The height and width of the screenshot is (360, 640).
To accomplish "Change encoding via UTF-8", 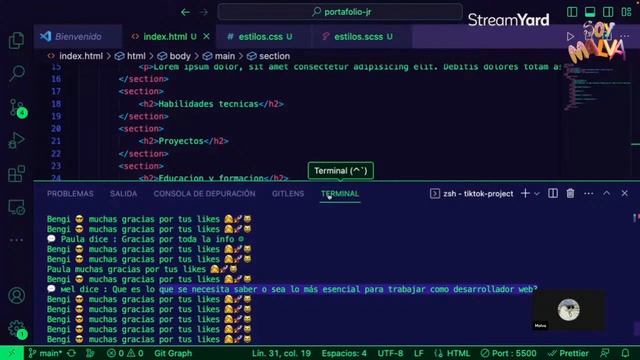I will click(390, 353).
